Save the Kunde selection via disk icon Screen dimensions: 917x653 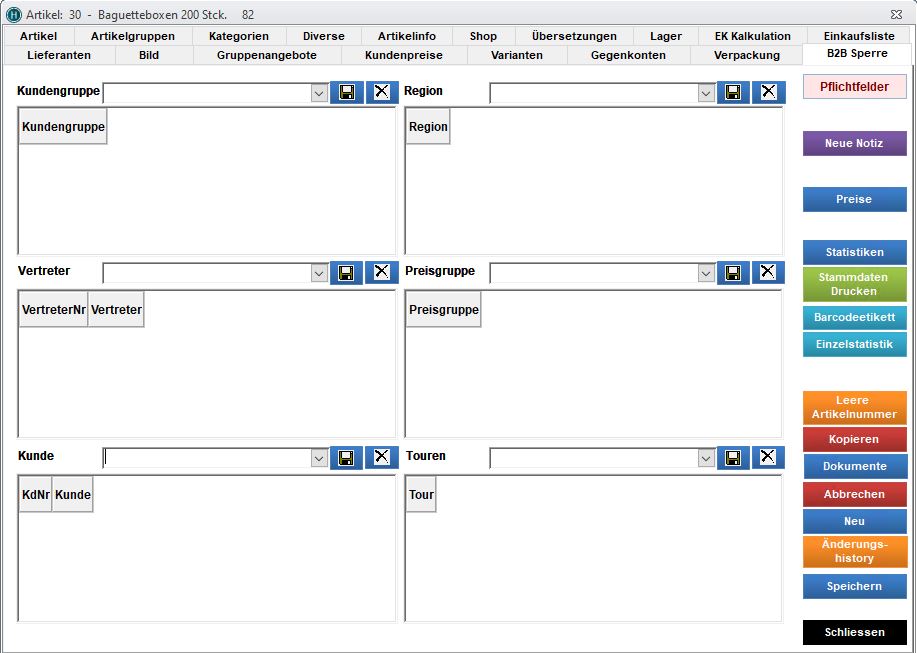tap(346, 457)
